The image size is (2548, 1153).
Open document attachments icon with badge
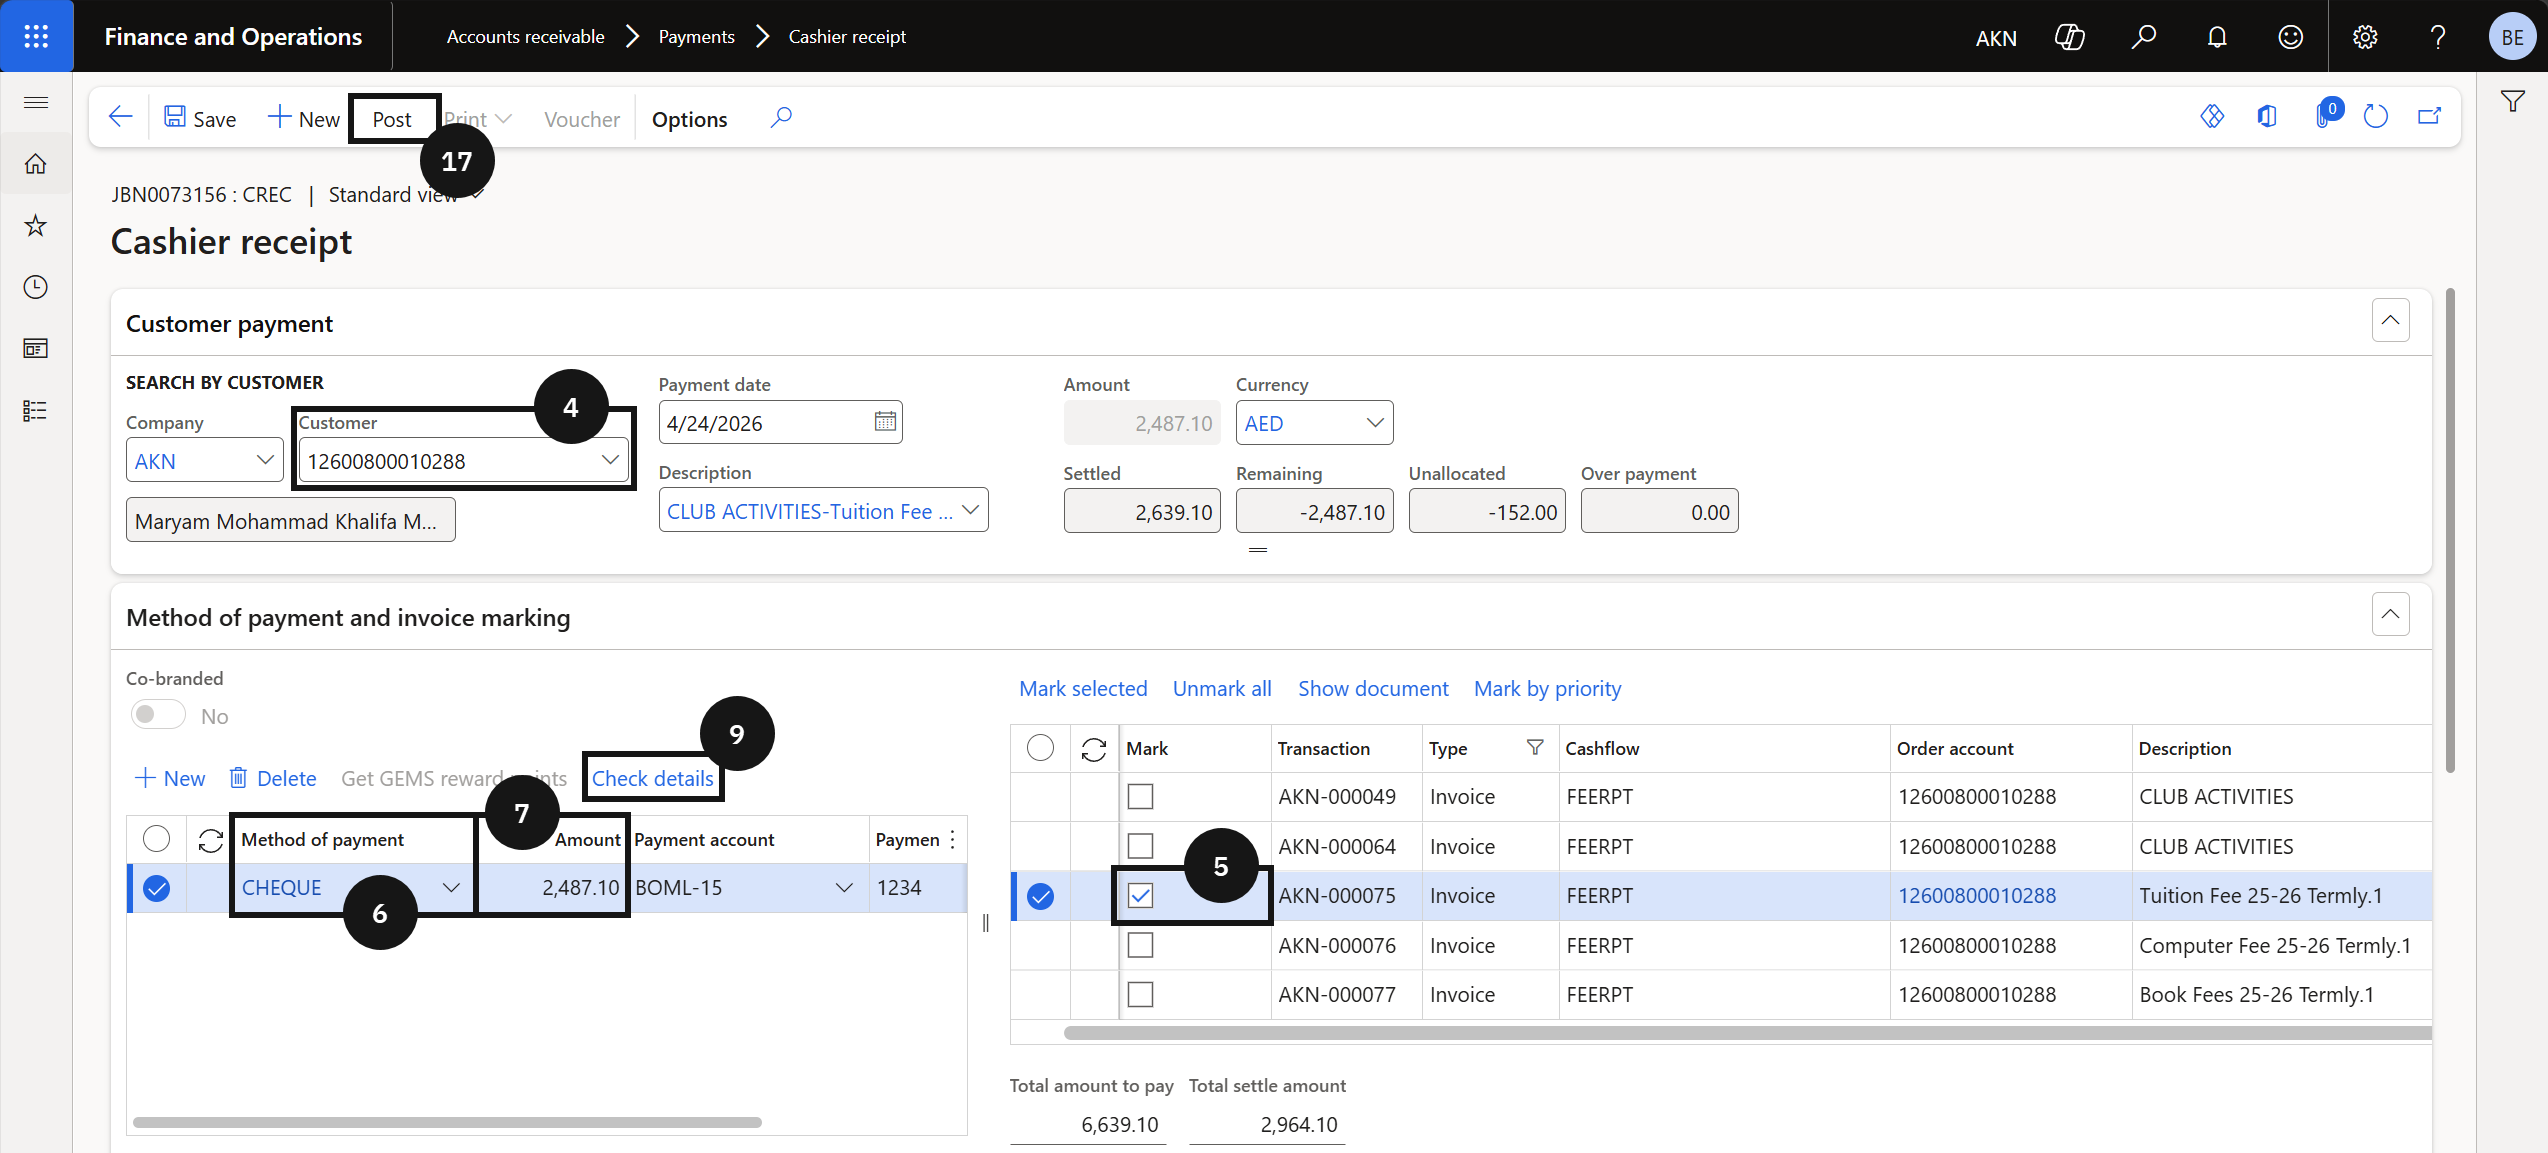[x=2327, y=115]
